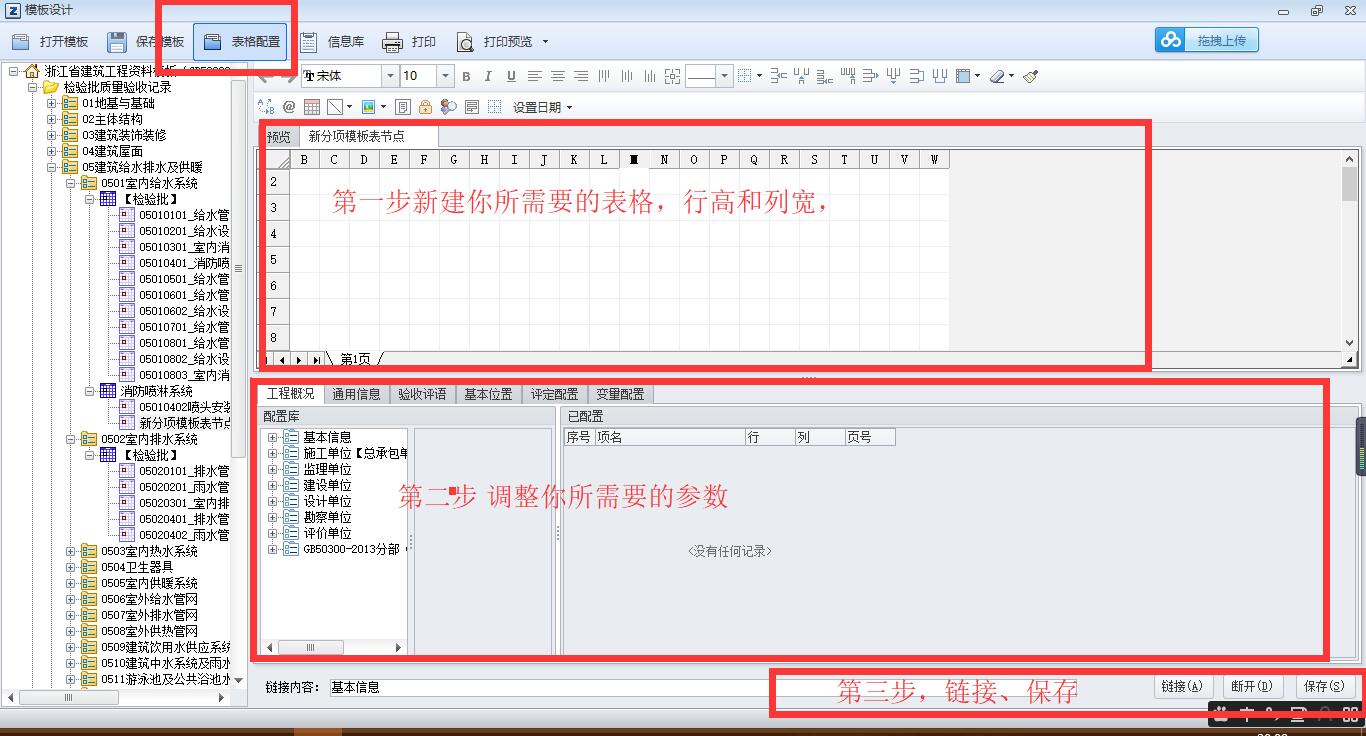Image resolution: width=1366 pixels, height=736 pixels.
Task: Collapse the 05建筑给水排水及供暖 node
Action: 52,167
